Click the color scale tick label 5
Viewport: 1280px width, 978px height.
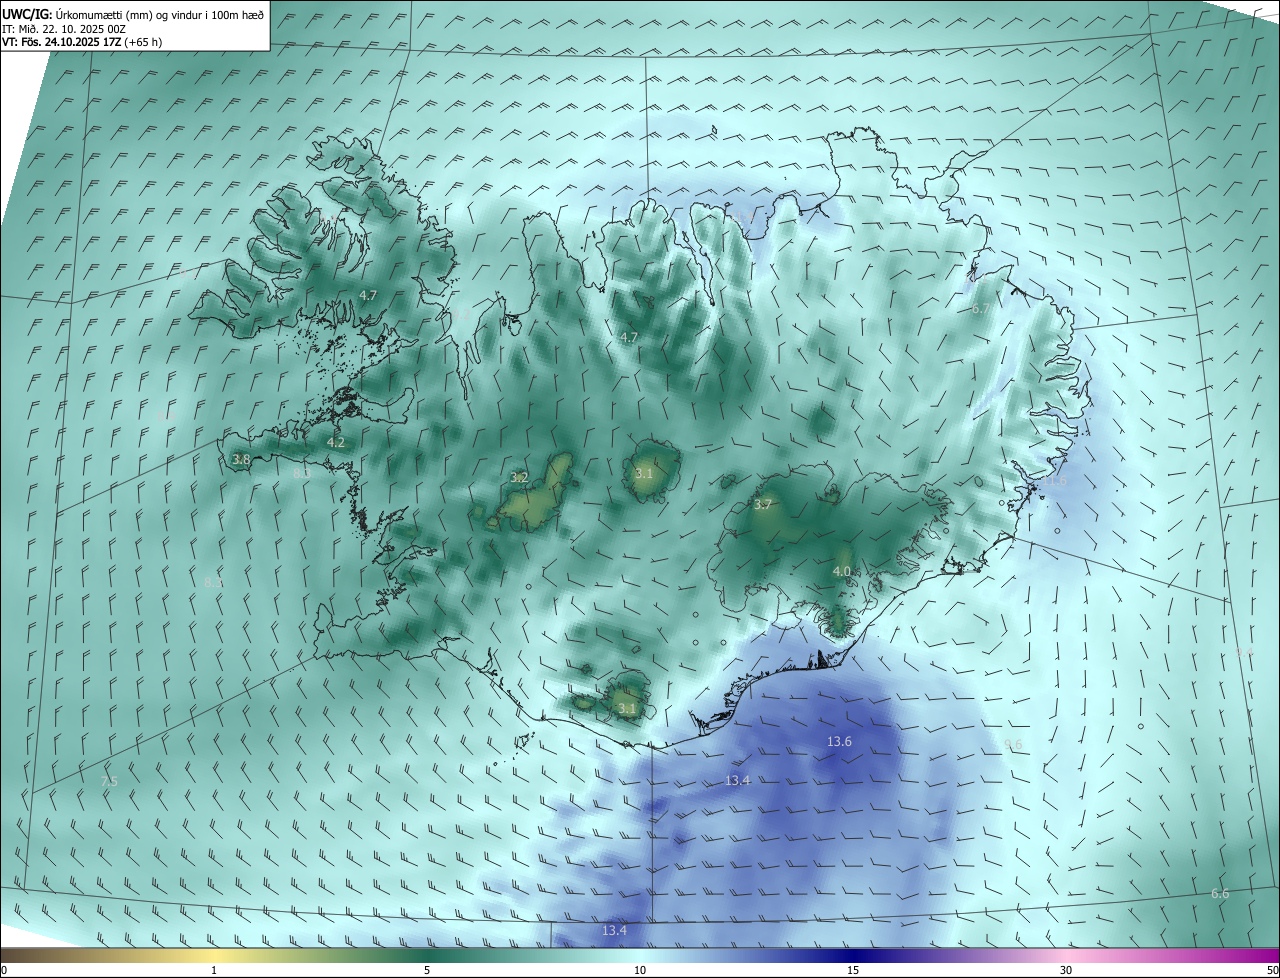coord(427,970)
